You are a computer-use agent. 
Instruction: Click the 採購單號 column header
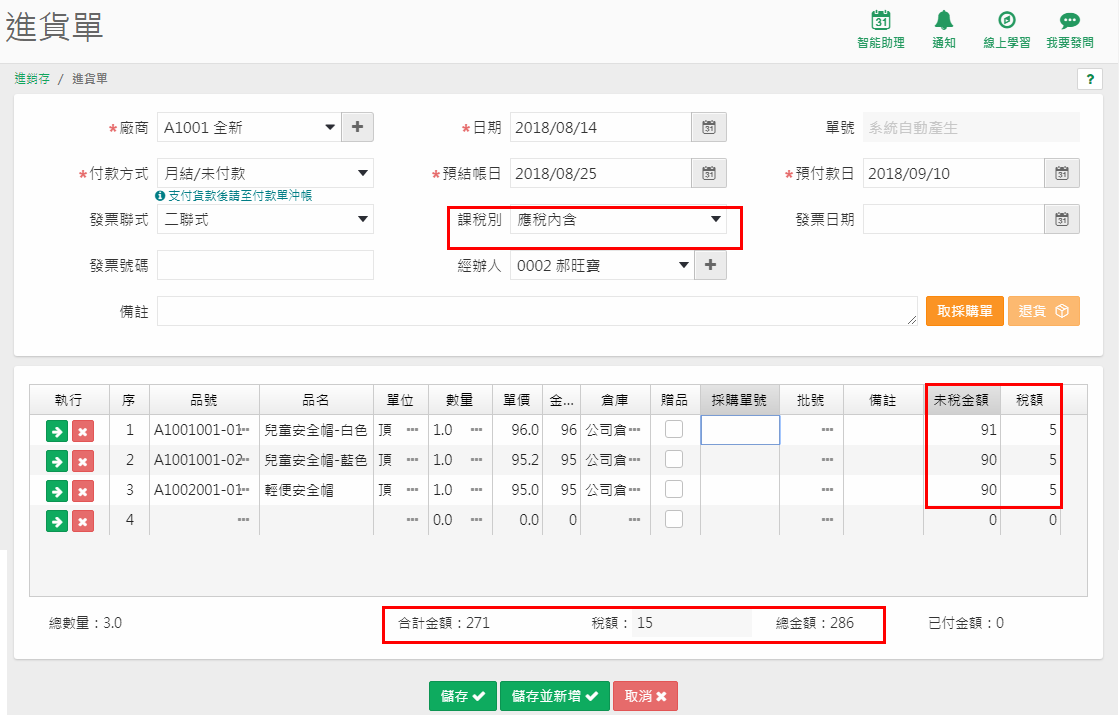pos(739,400)
